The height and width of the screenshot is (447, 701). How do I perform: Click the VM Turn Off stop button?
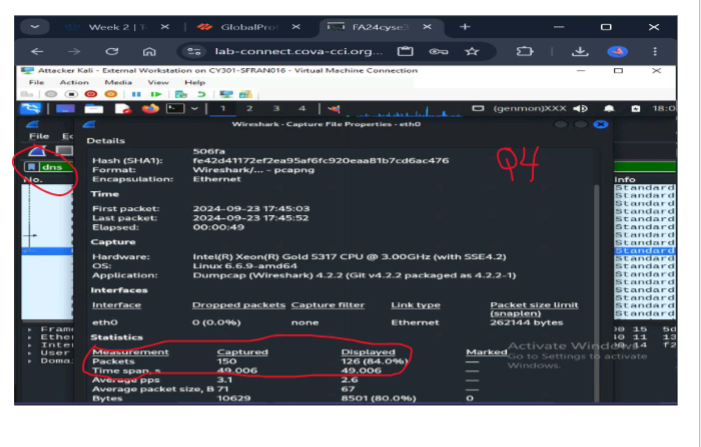(71, 94)
